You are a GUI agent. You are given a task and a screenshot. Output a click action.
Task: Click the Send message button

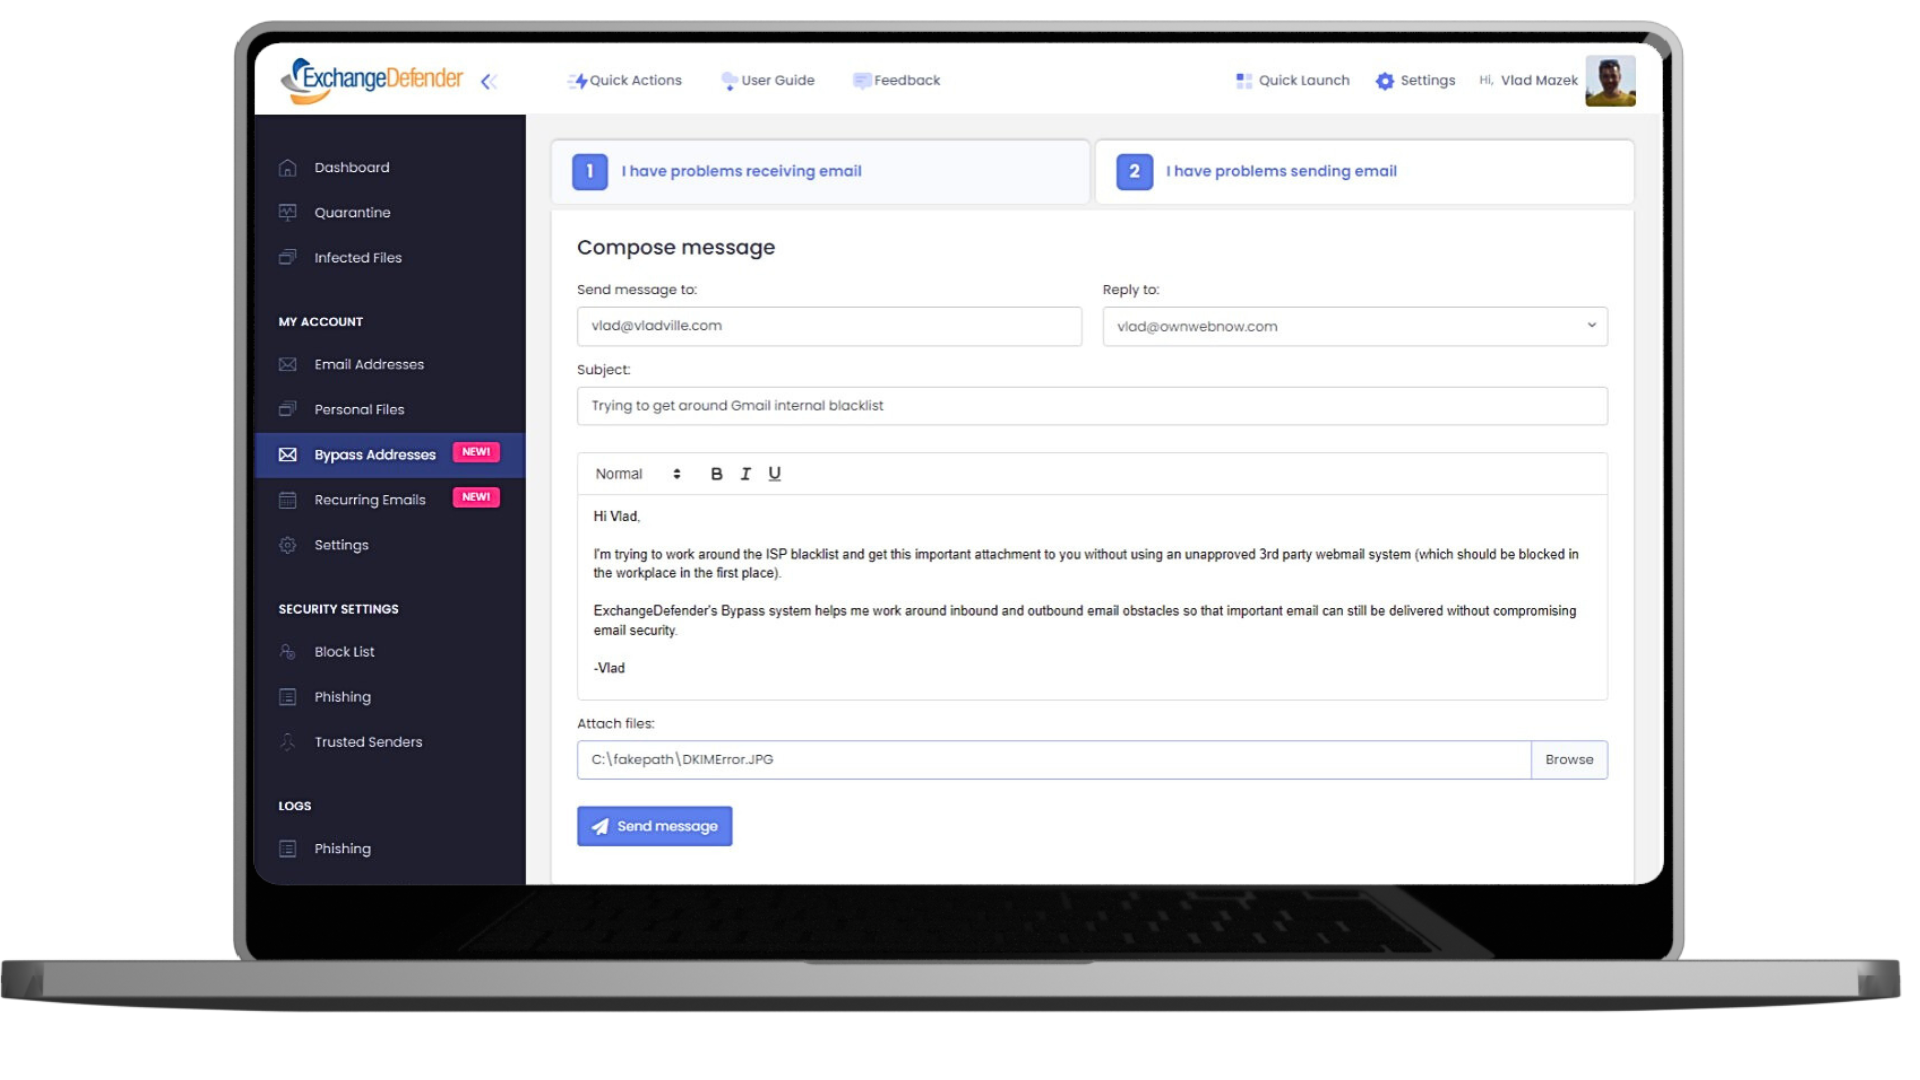654,826
